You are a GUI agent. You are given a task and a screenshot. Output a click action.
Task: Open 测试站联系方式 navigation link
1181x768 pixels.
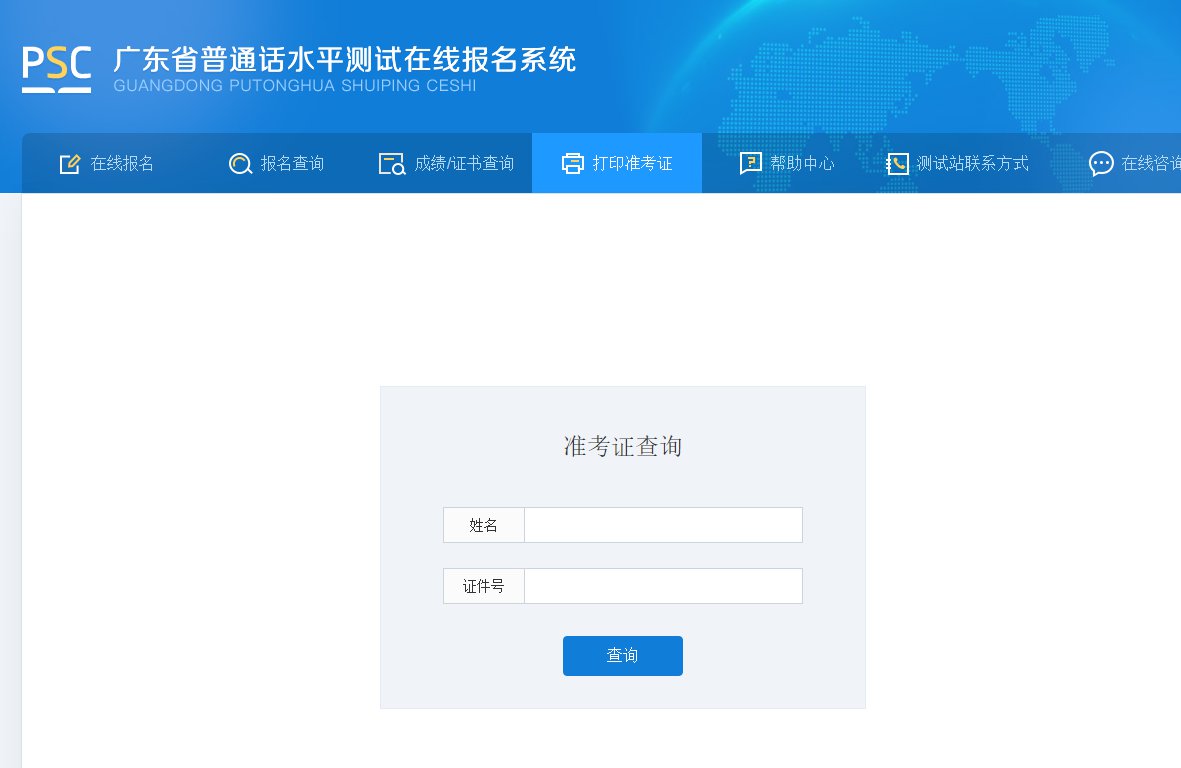957,163
